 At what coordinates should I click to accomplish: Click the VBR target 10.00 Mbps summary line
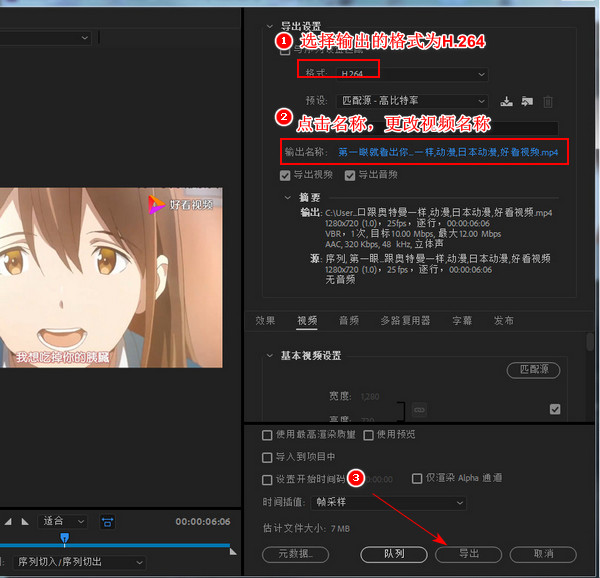[x=413, y=233]
